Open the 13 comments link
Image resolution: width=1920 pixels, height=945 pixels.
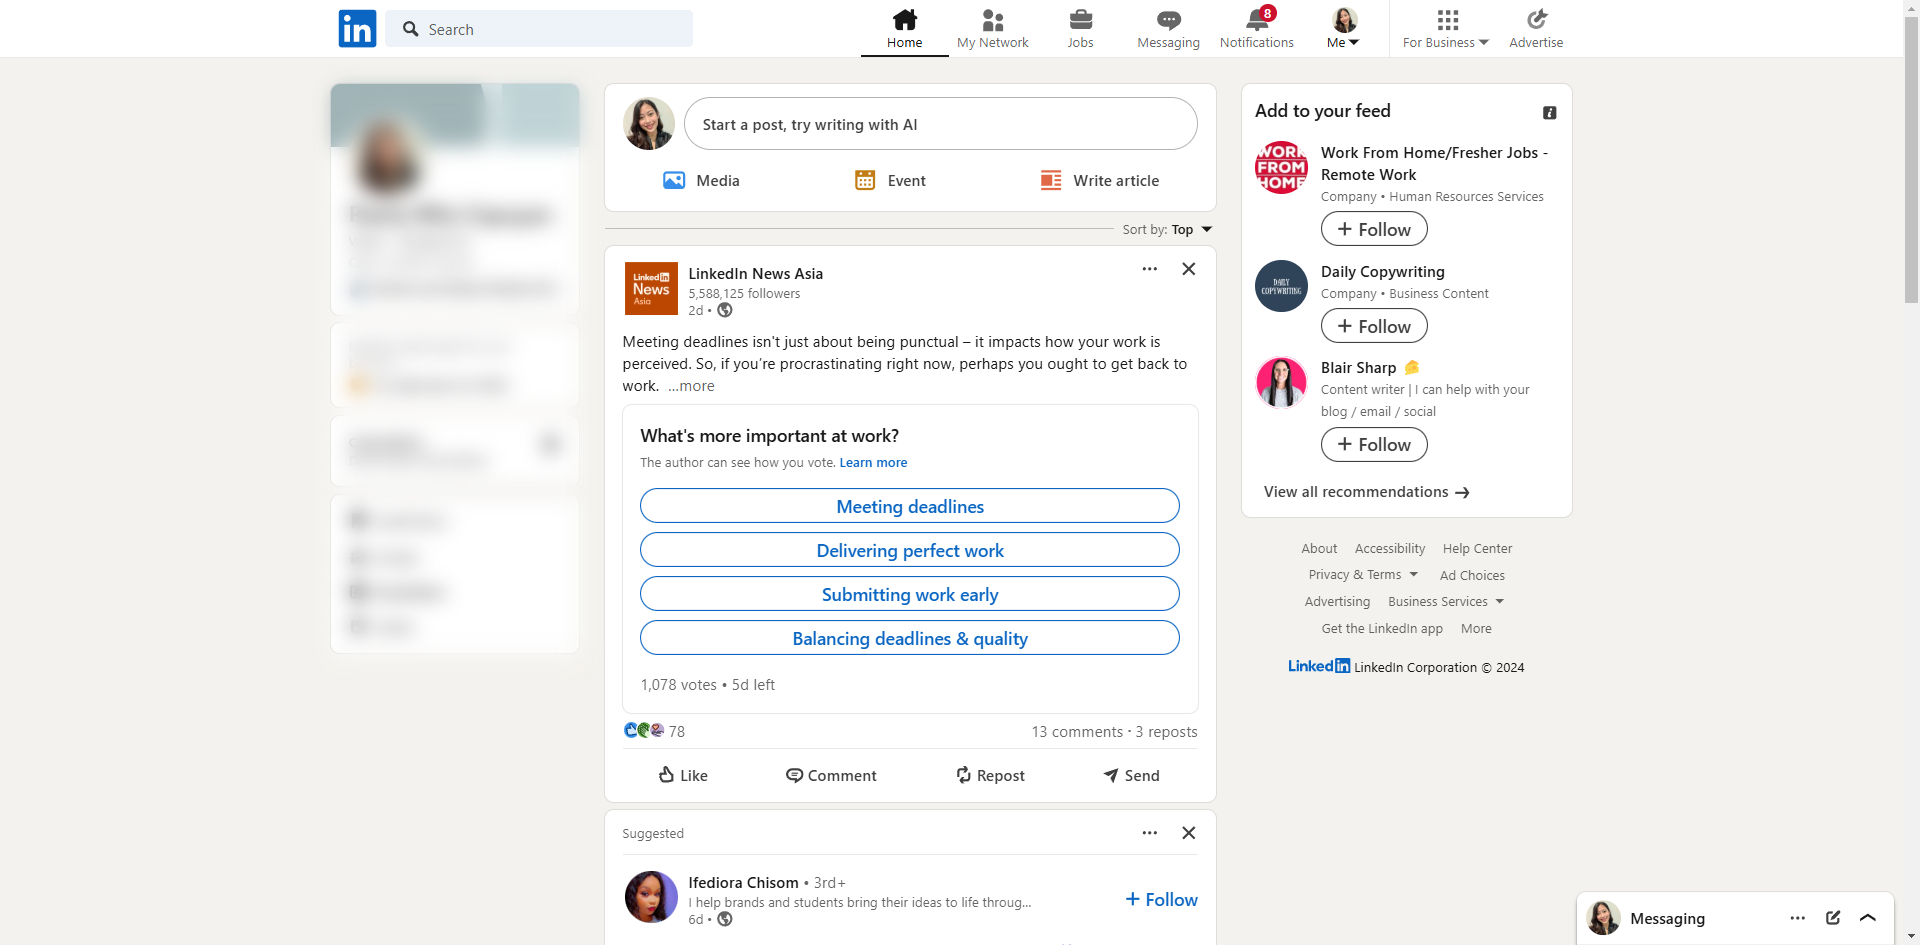1077,732
